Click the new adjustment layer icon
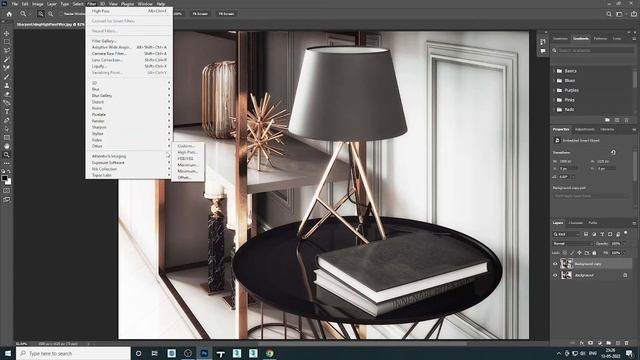 click(600, 343)
